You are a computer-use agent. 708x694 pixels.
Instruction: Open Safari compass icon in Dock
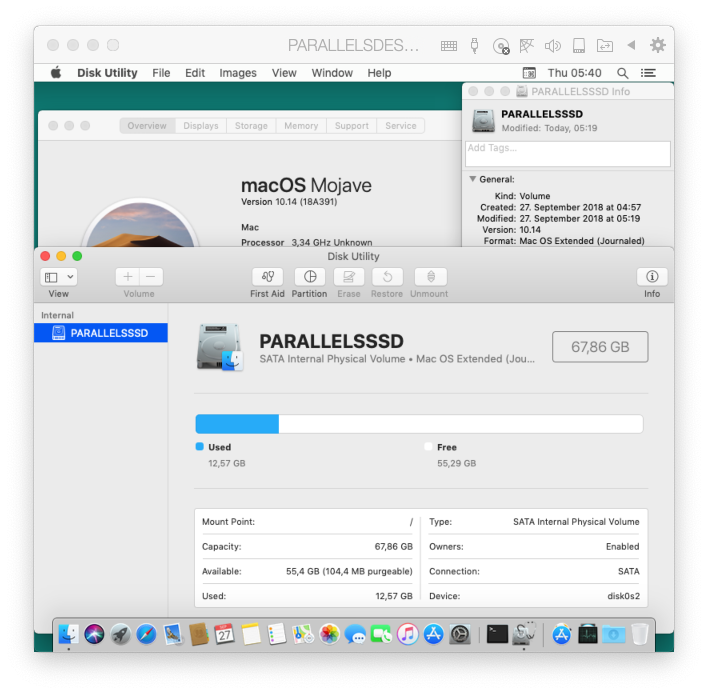147,634
